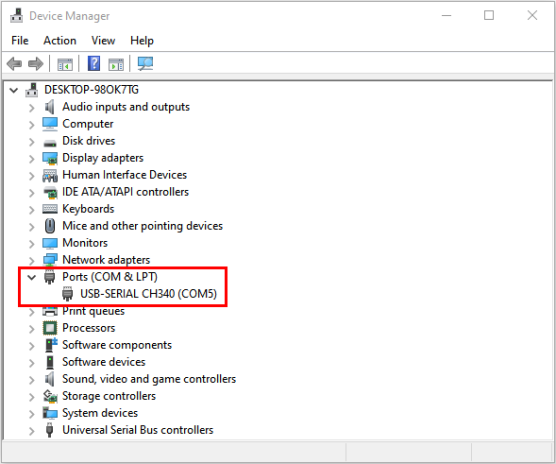Image resolution: width=556 pixels, height=464 pixels.
Task: Click the Back arrow toolbar icon
Action: [x=14, y=64]
